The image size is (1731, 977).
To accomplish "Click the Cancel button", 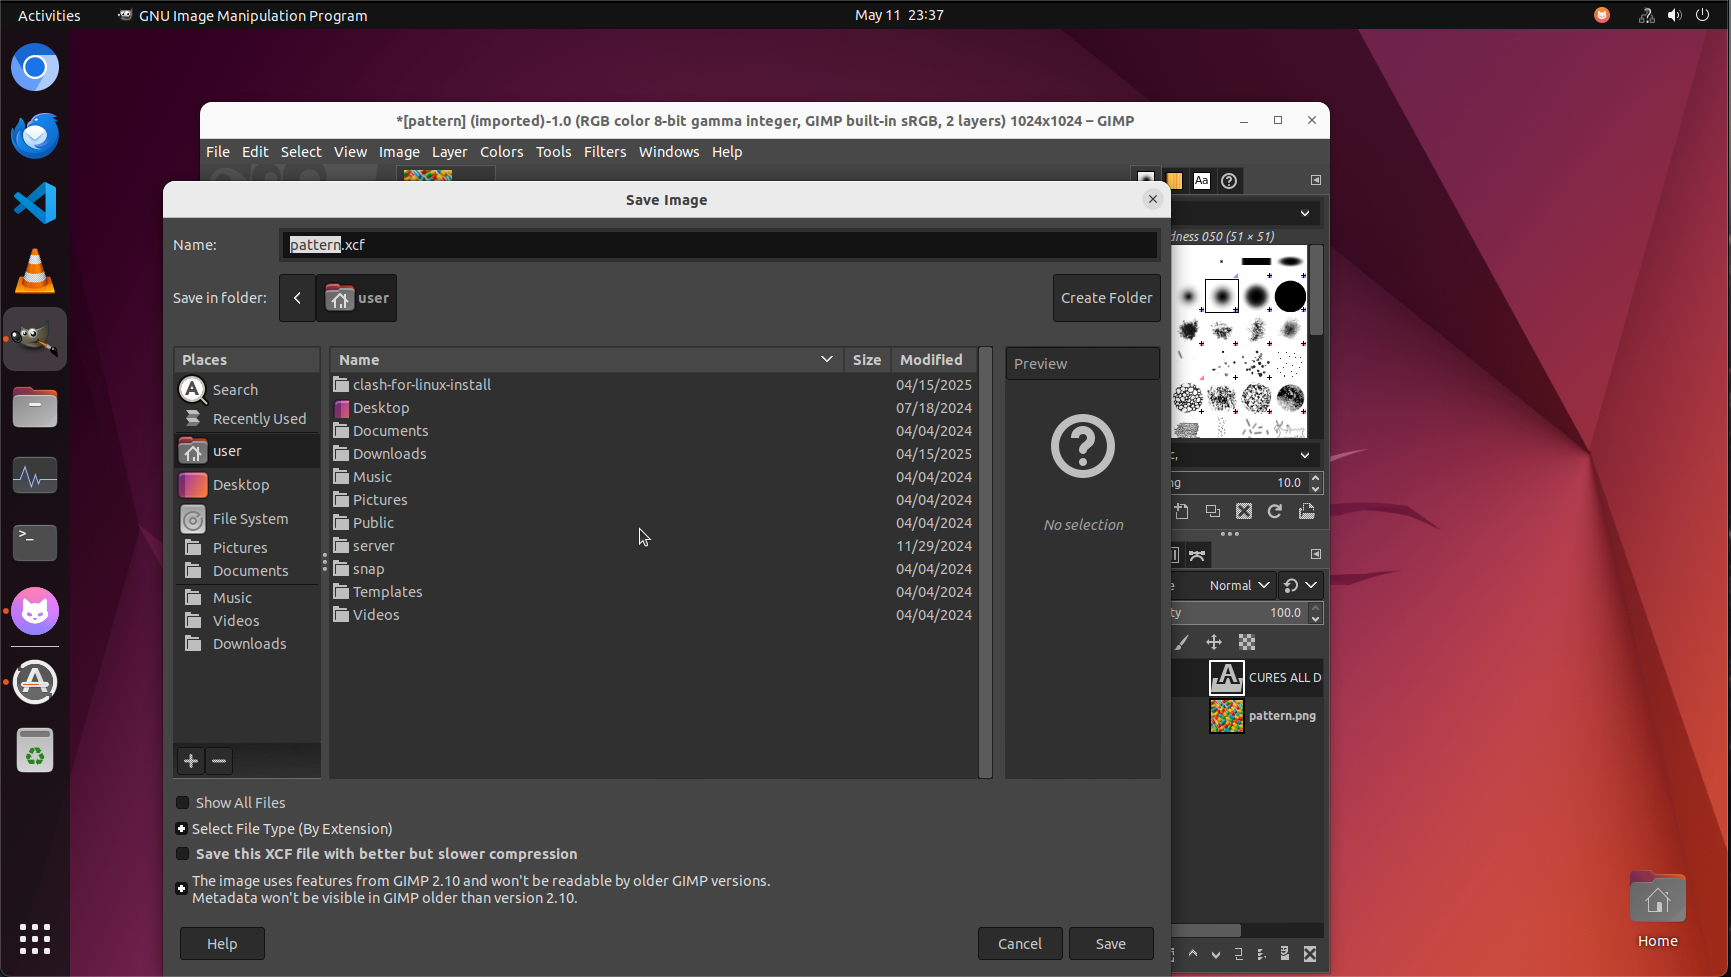I will tap(1020, 944).
